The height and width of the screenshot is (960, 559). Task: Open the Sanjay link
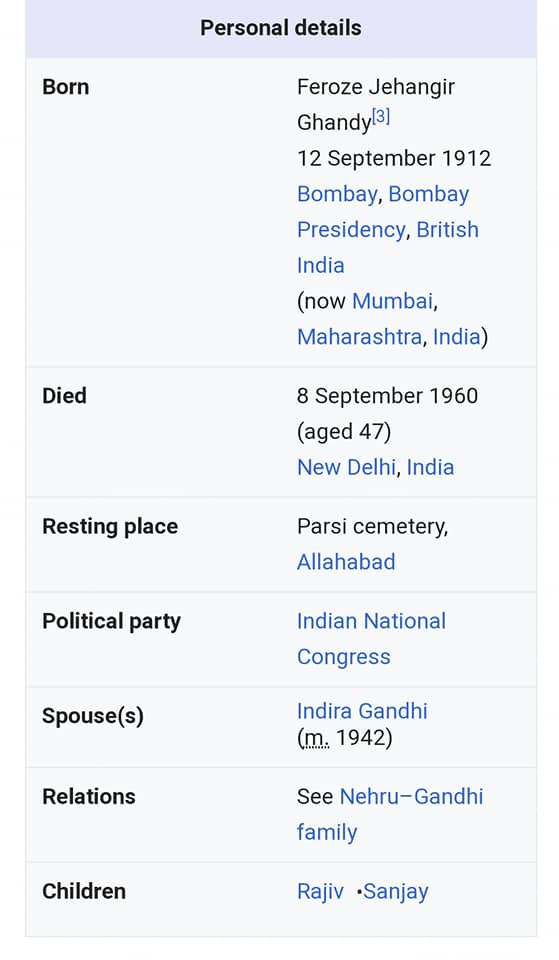[x=396, y=891]
